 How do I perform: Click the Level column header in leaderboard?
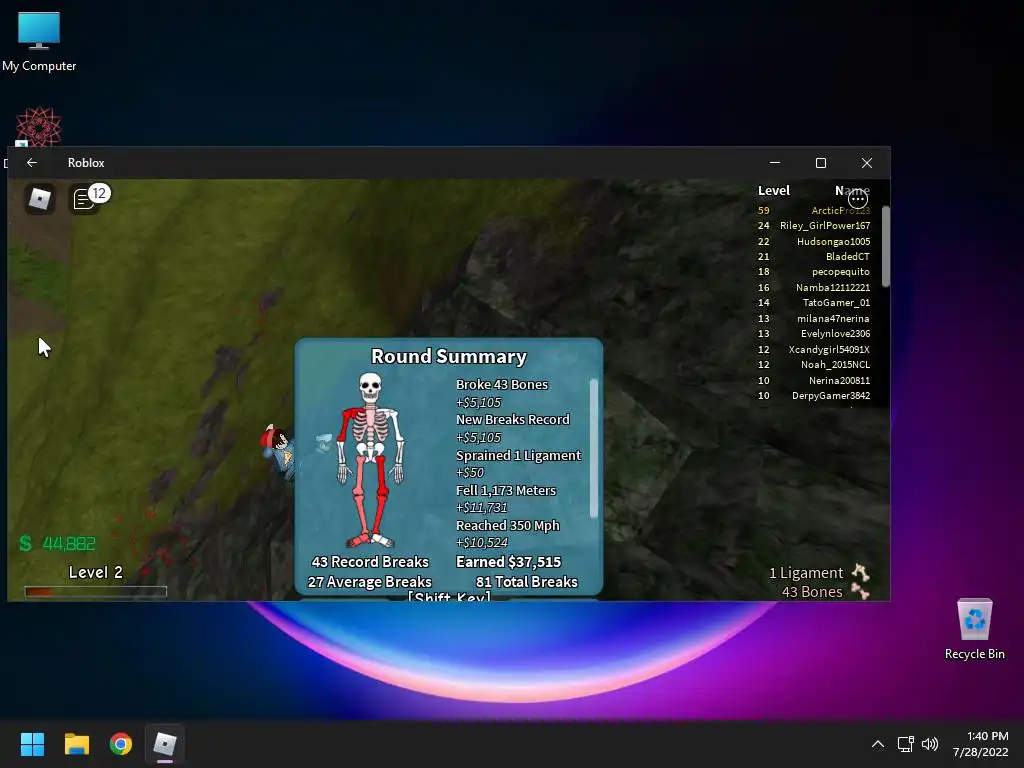coord(773,191)
